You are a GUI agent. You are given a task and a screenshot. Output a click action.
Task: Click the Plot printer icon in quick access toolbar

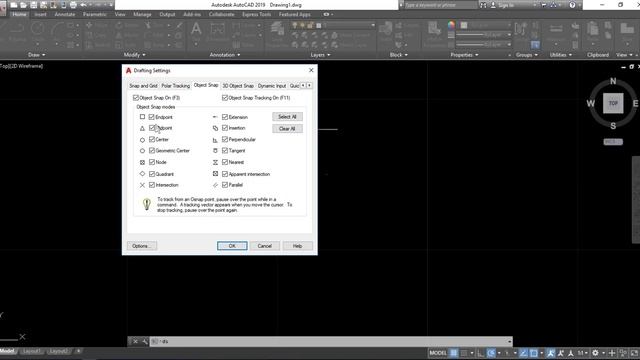click(x=73, y=5)
